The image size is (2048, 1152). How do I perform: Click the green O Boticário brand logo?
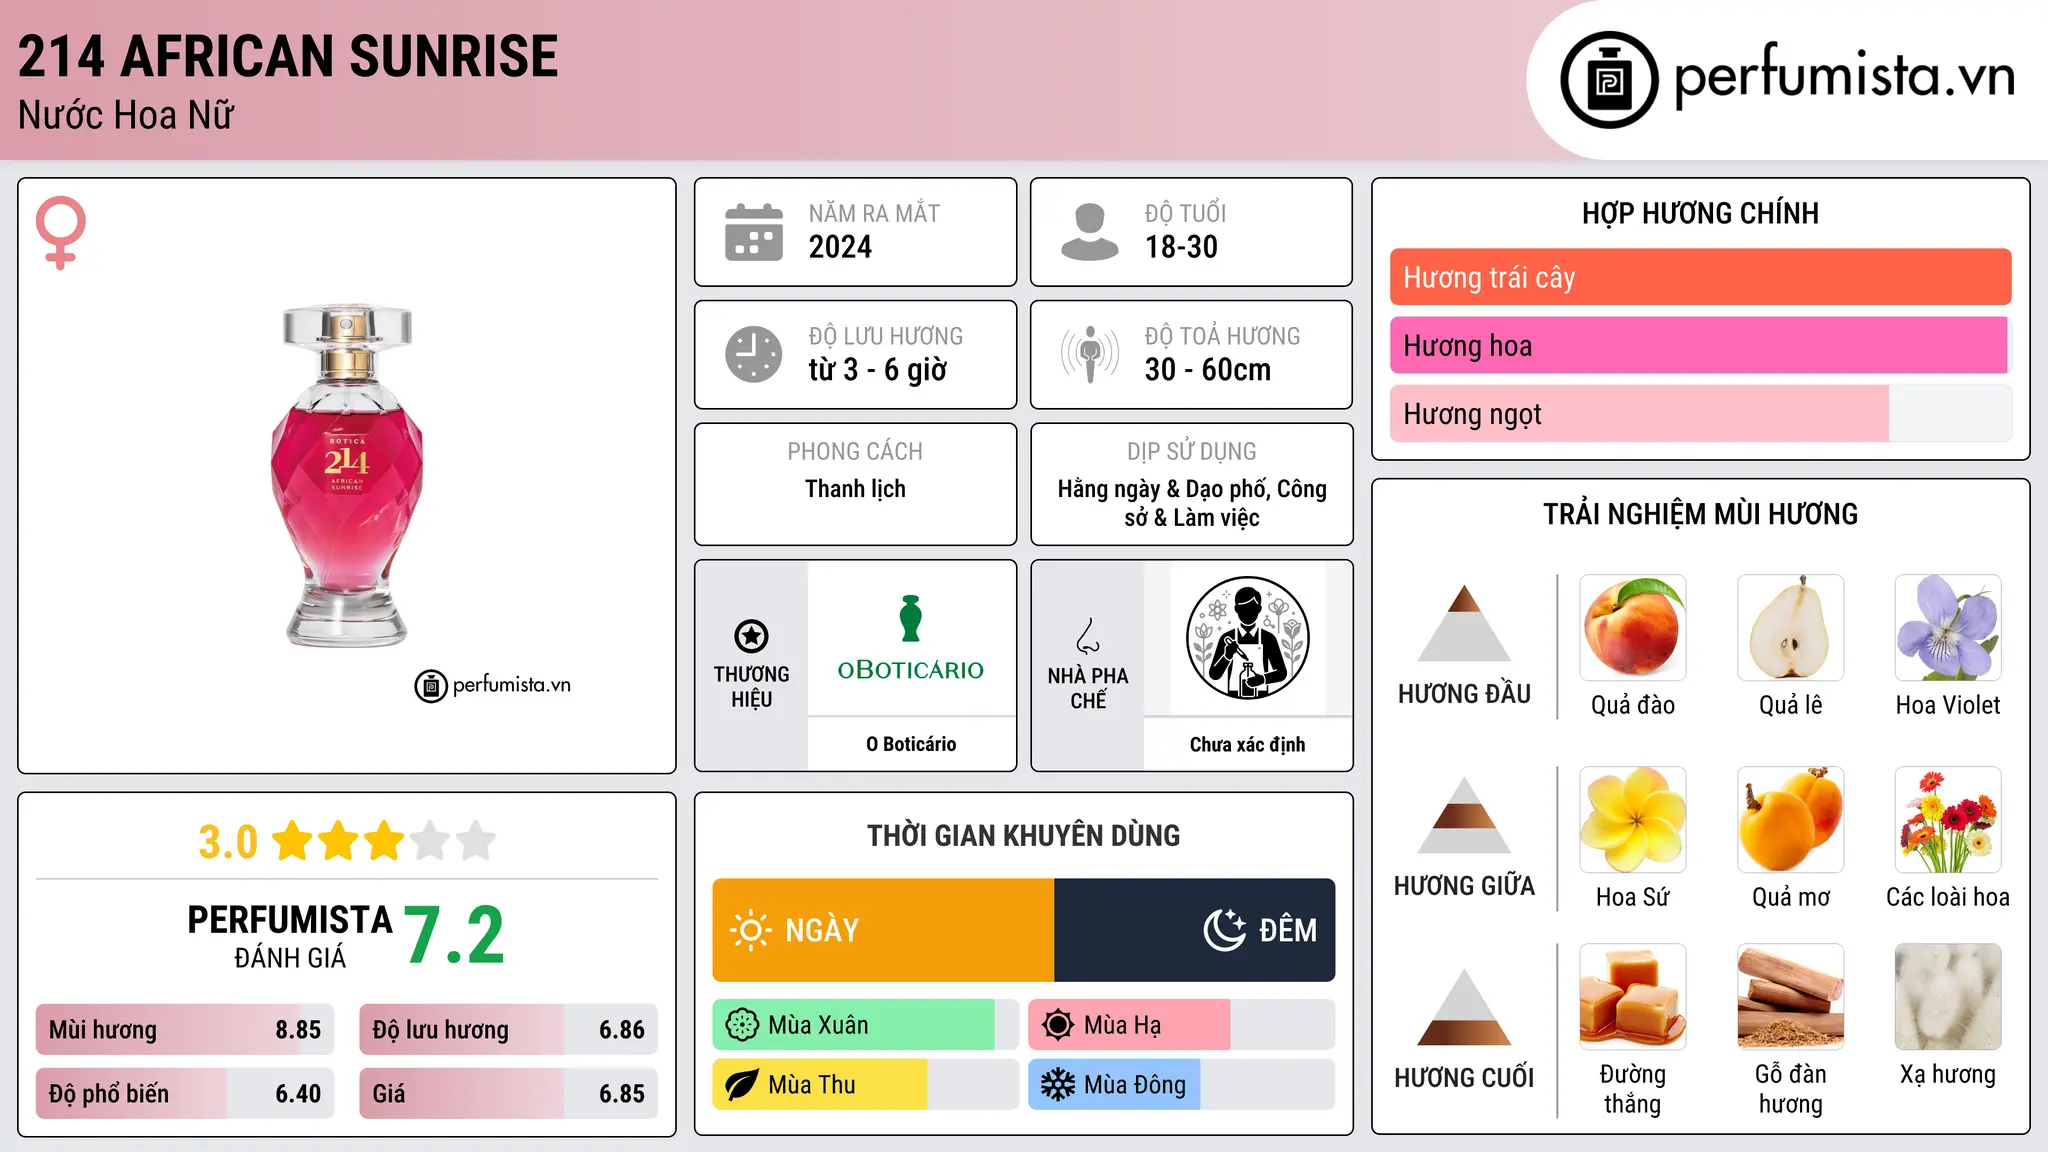click(911, 638)
